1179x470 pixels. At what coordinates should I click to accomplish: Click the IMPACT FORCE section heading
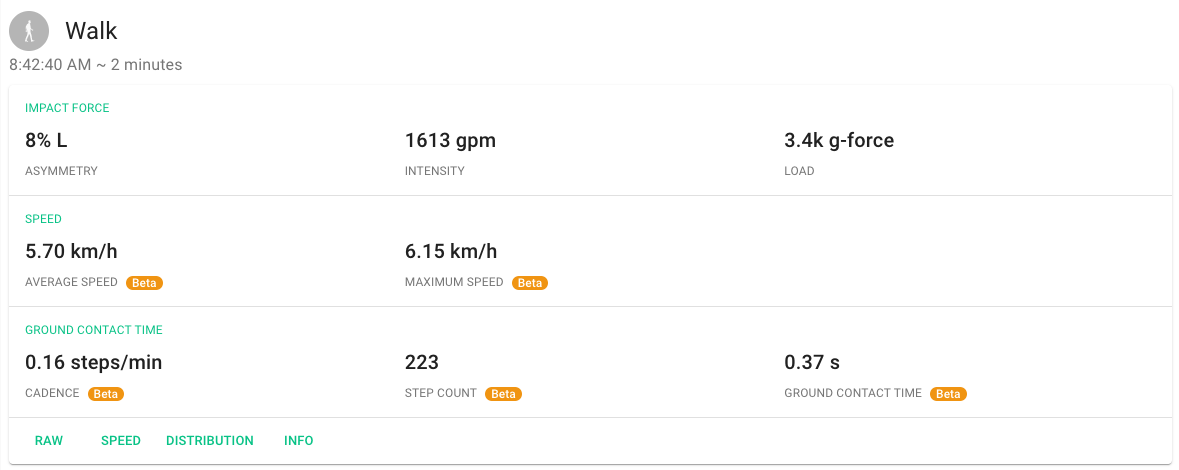pyautogui.click(x=67, y=108)
